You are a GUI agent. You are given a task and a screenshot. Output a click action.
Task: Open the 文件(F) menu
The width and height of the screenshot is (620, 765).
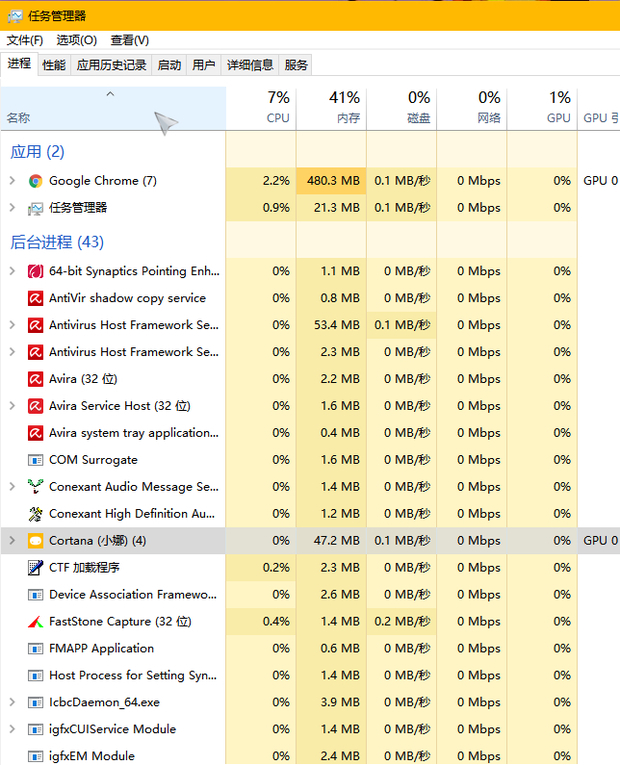pyautogui.click(x=25, y=40)
